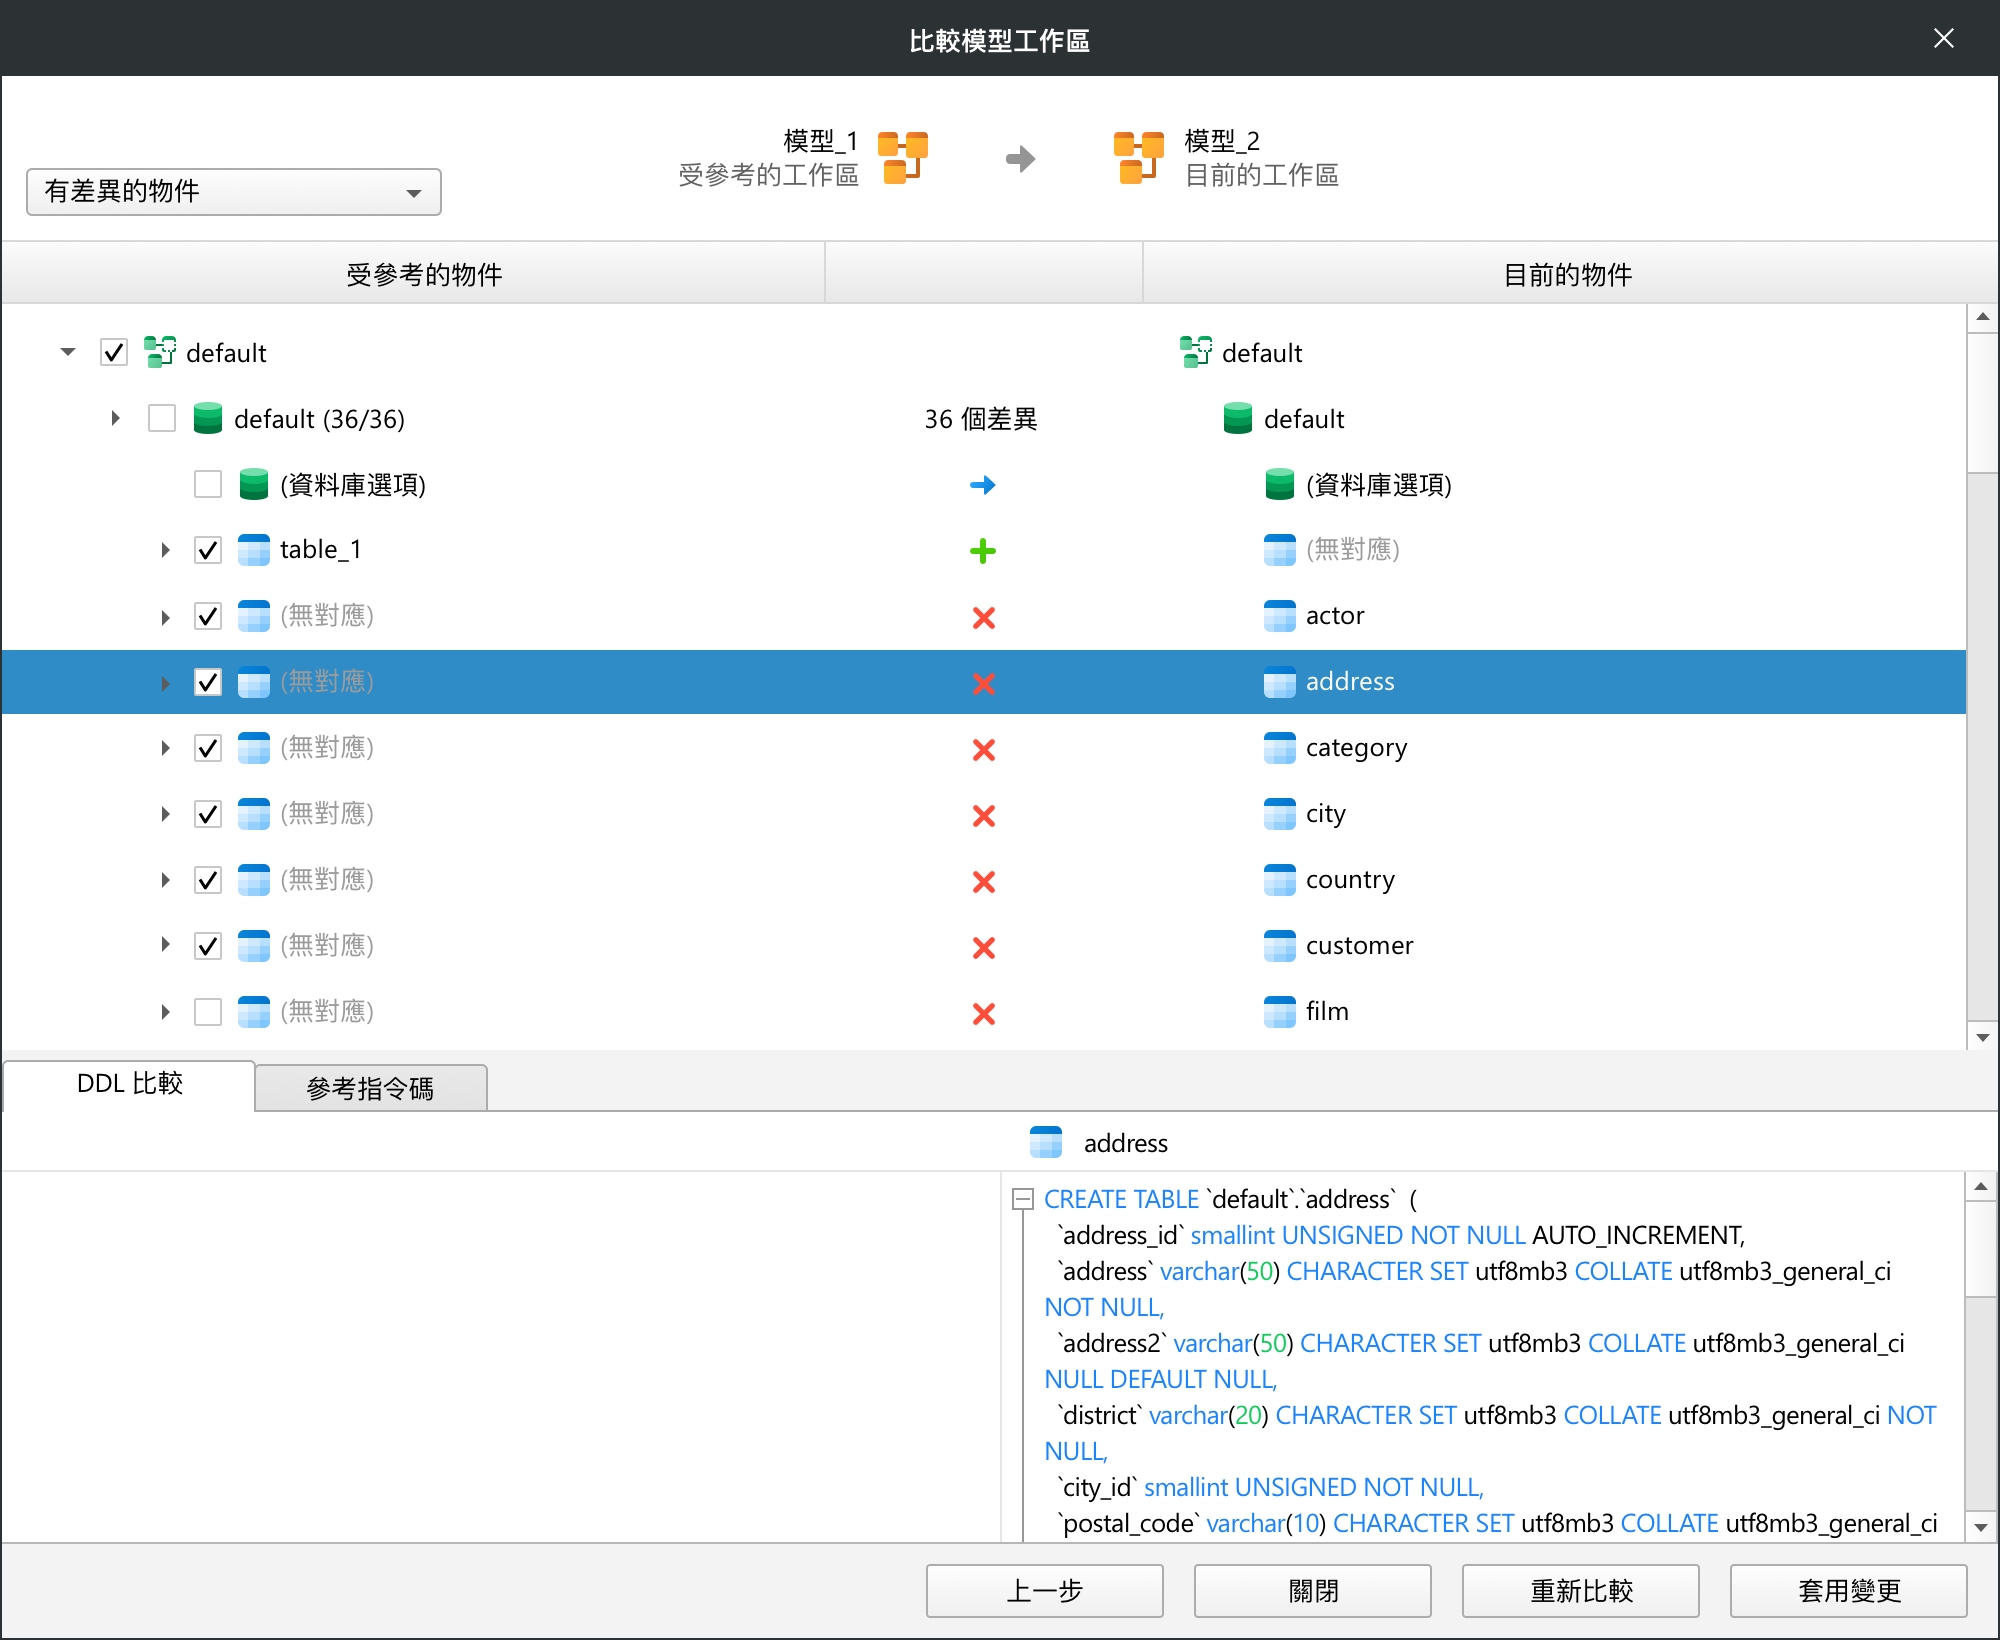Uncheck the checkbox in category row
Screen dimensions: 2000x1640
coord(208,748)
